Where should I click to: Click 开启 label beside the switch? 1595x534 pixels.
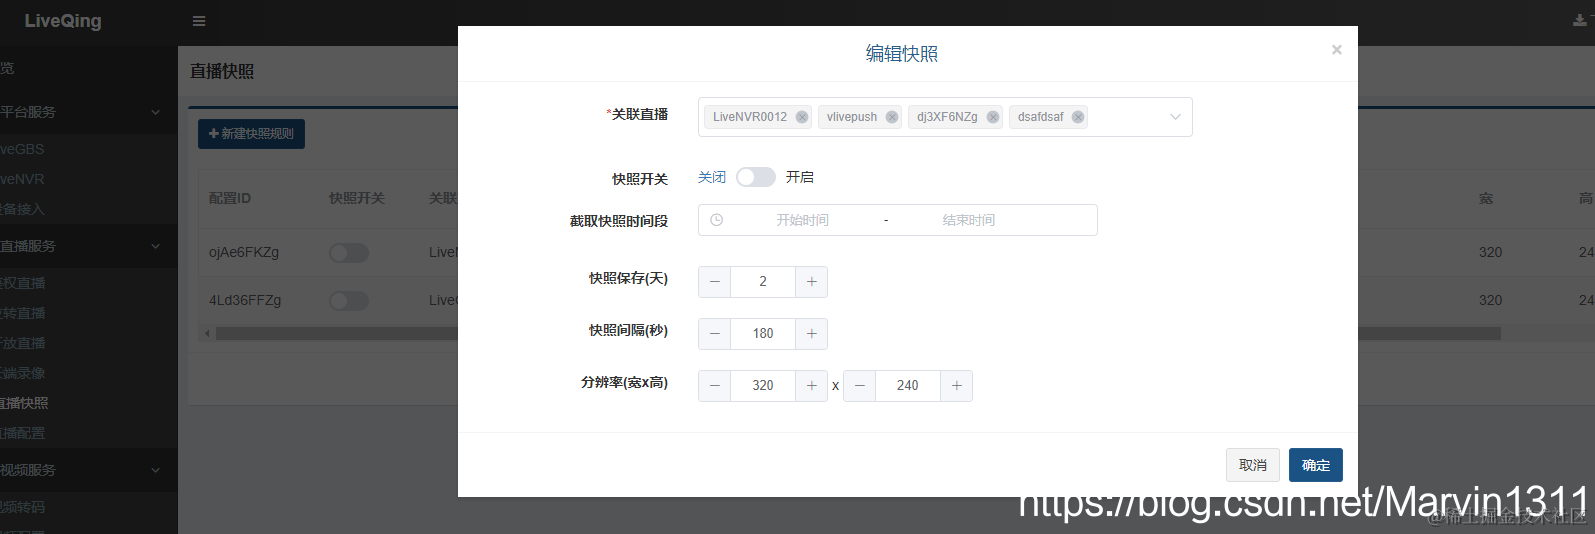tap(800, 177)
